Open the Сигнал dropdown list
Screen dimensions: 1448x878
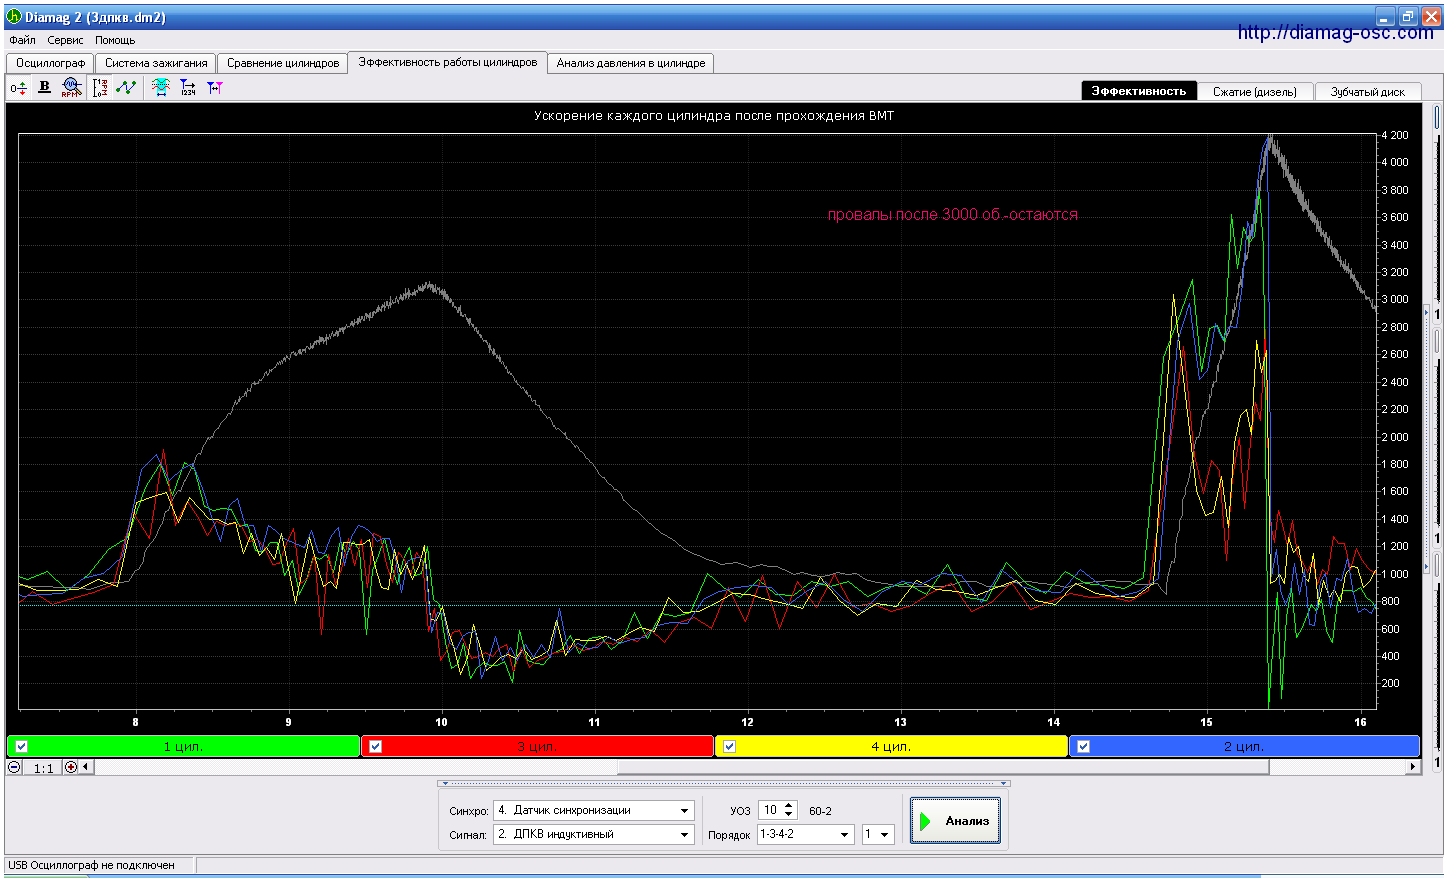(x=685, y=834)
